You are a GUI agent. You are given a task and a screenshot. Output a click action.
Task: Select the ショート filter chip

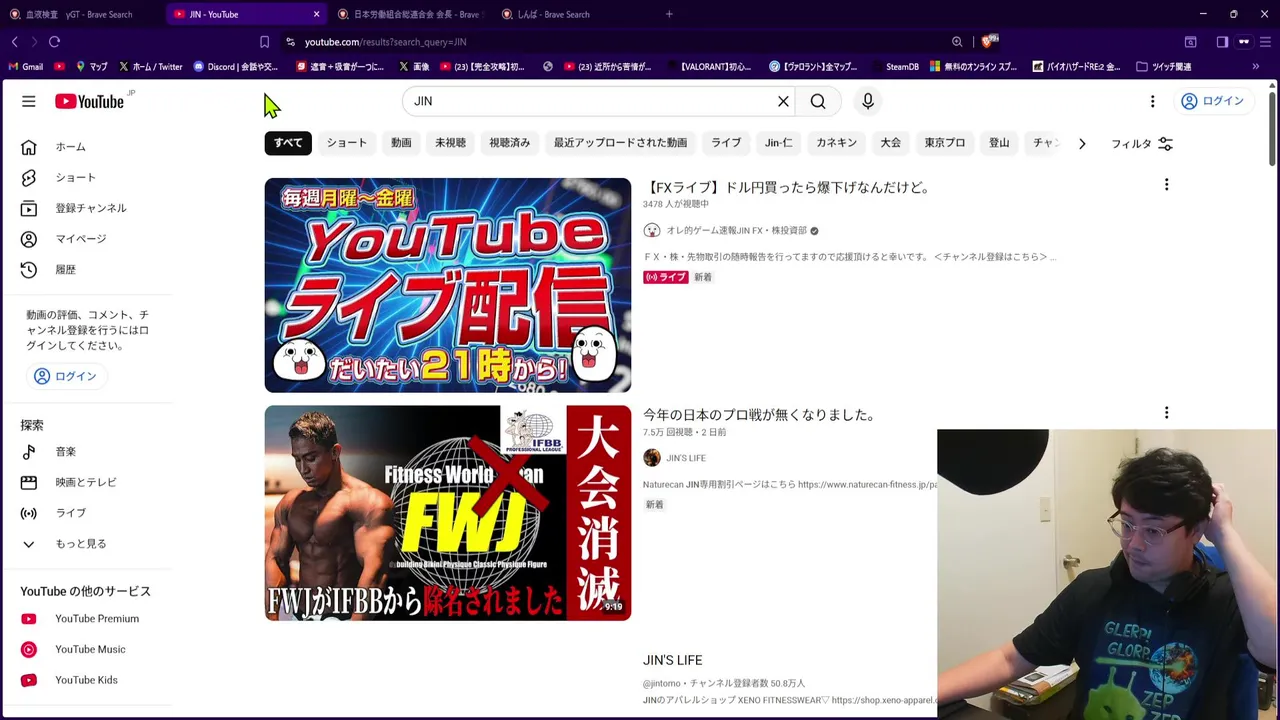tap(347, 143)
